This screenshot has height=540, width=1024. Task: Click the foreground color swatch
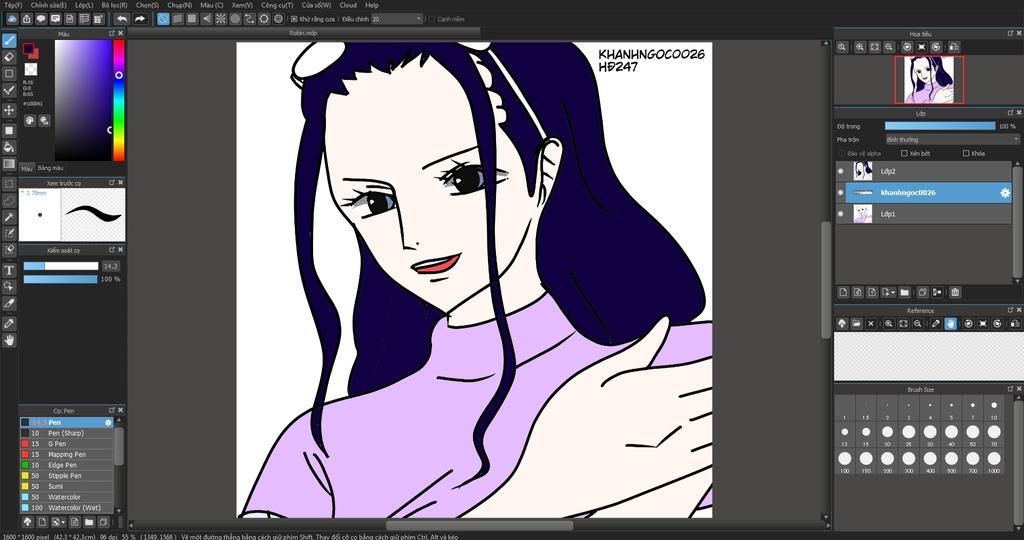[x=28, y=48]
